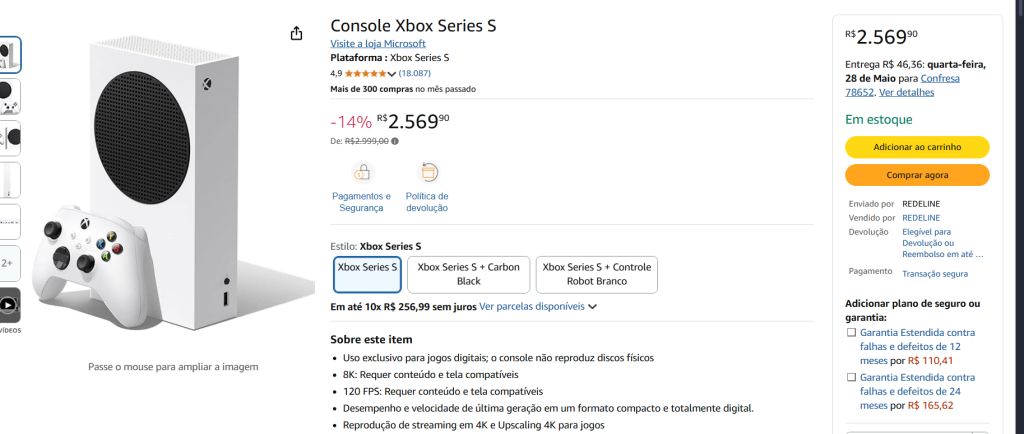
Task: Select the first console thumbnail image
Action: 8,54
